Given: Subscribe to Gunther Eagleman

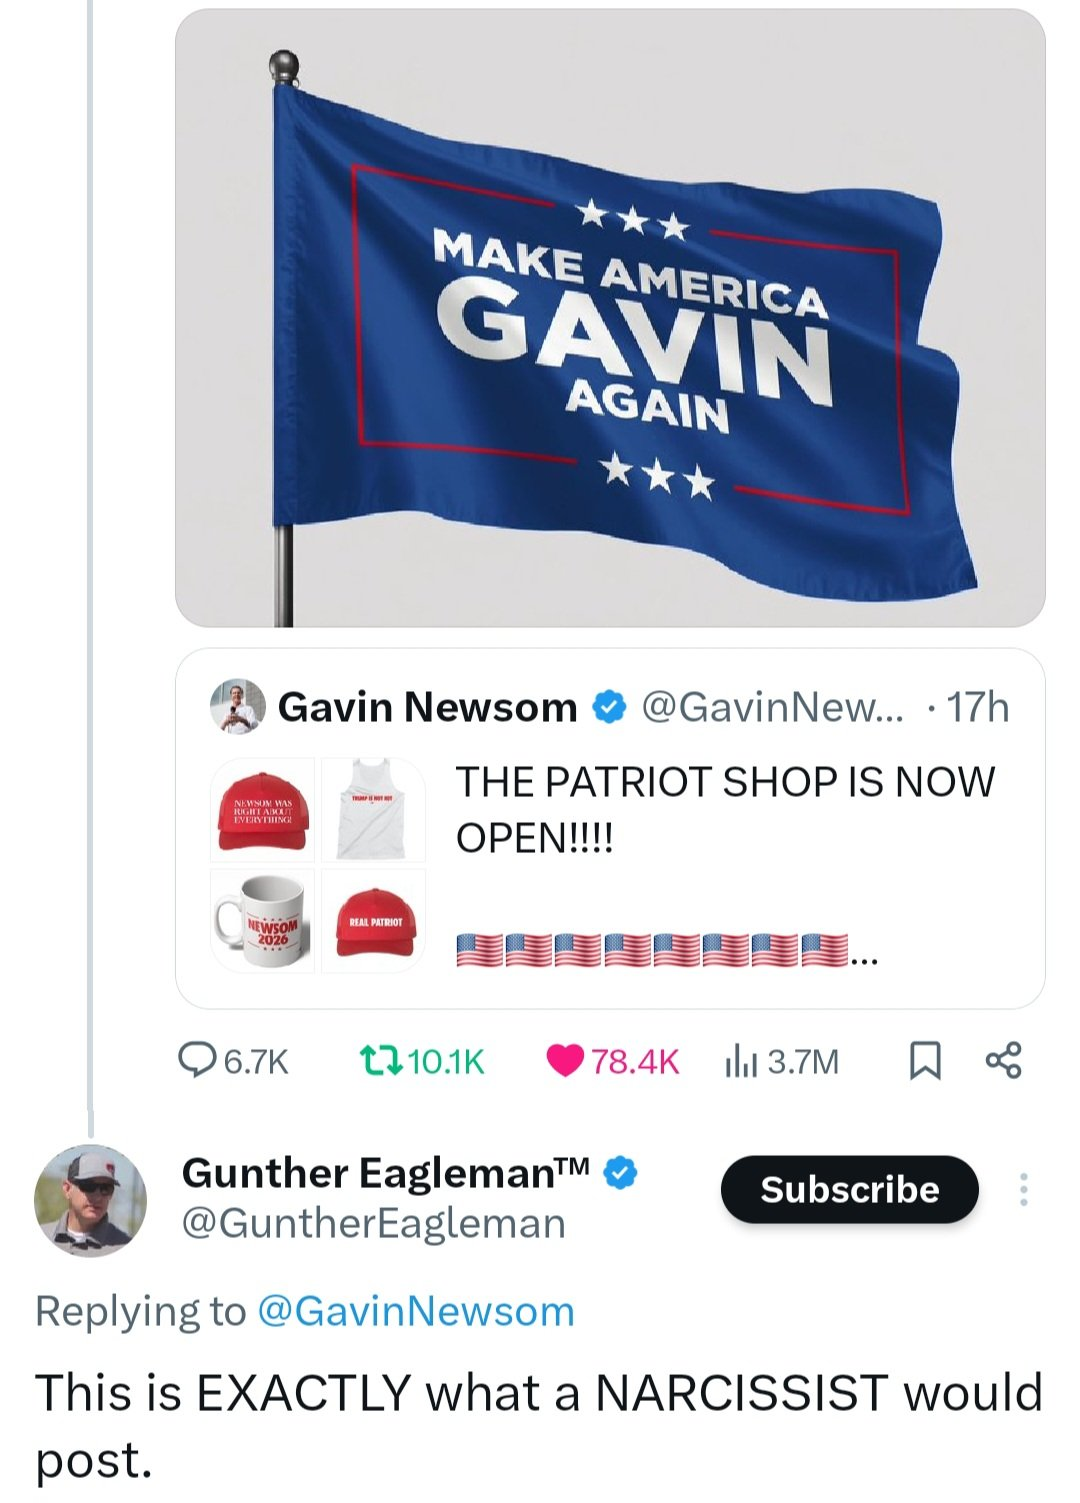Looking at the screenshot, I should coord(849,1189).
